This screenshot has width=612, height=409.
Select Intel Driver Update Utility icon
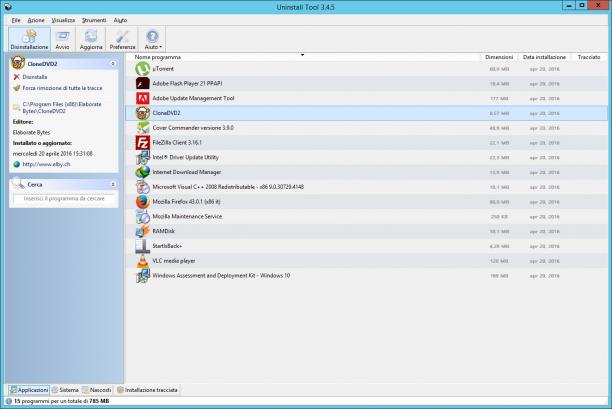click(x=142, y=158)
